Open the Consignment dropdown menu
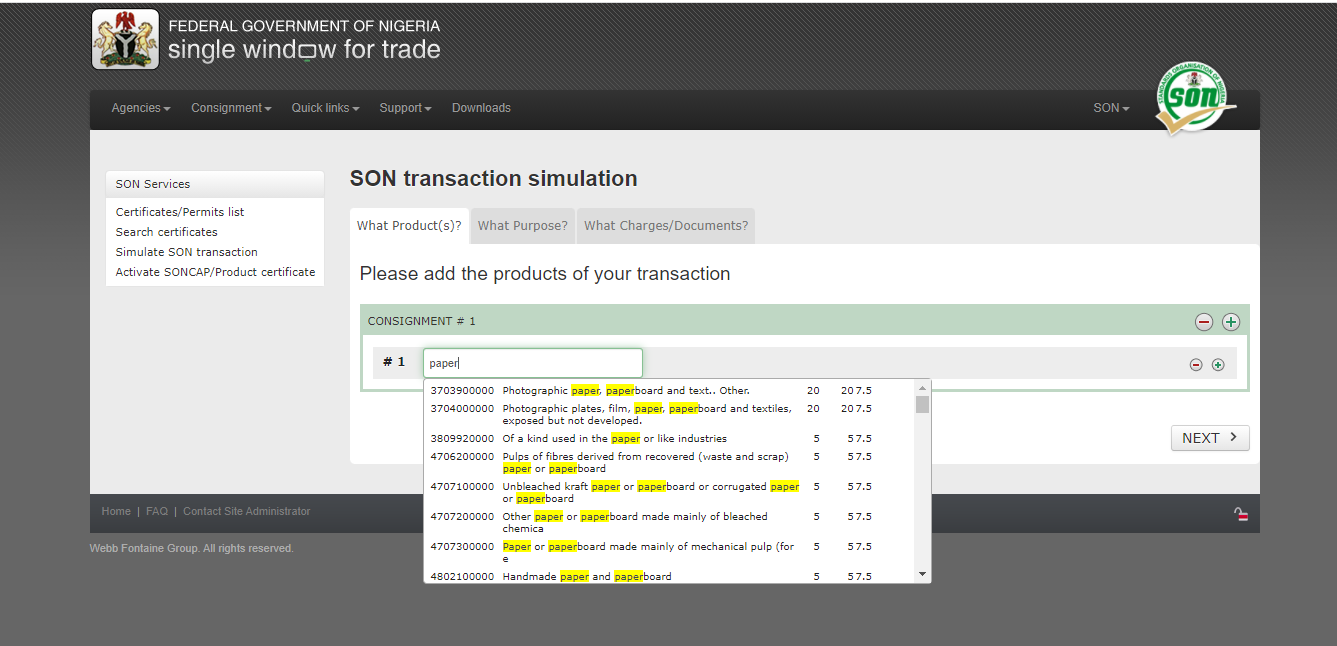The image size is (1337, 646). 231,108
